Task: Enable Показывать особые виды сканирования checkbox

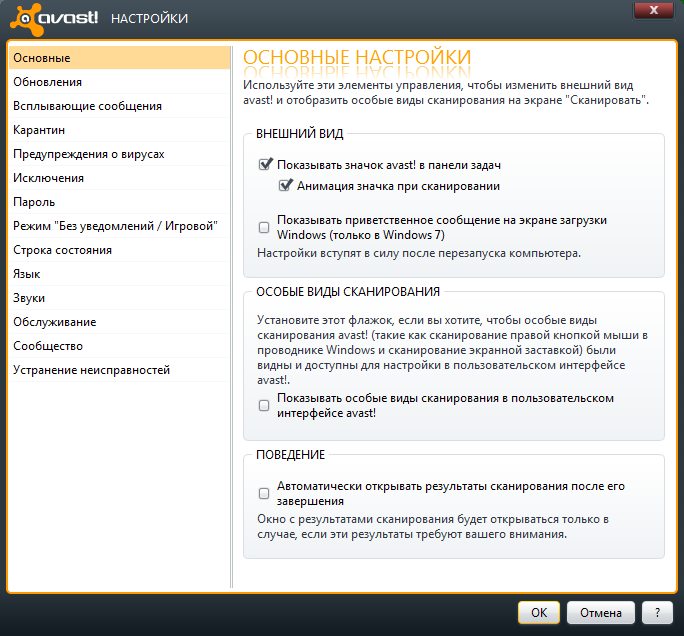Action: coord(264,405)
